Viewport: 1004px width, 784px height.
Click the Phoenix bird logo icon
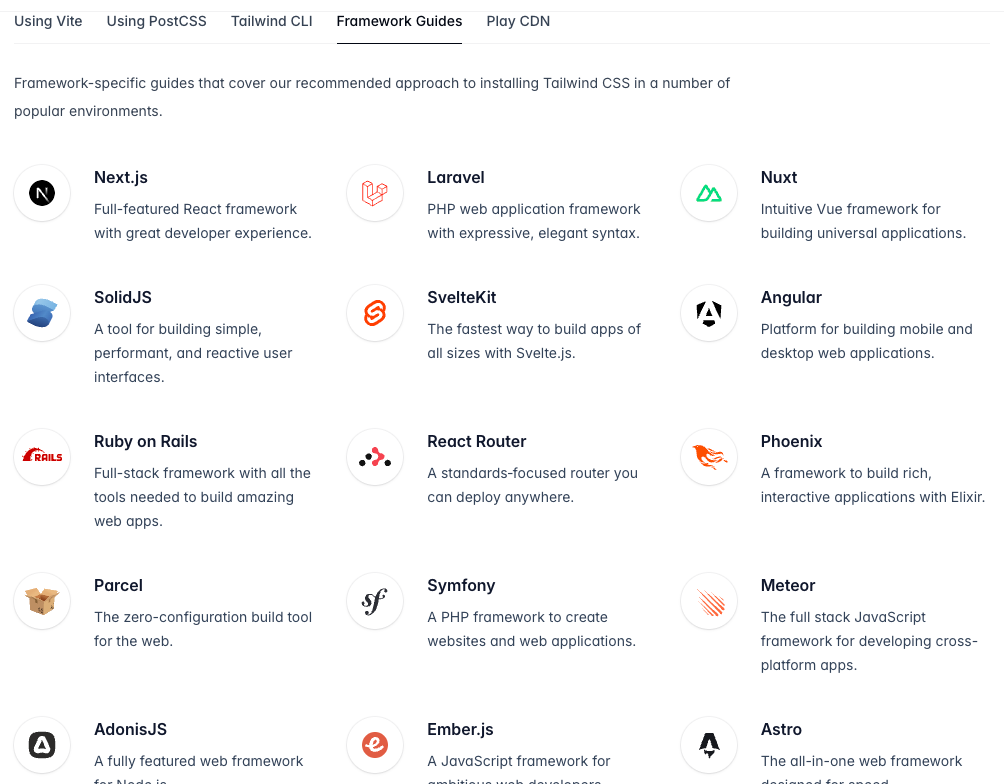click(x=709, y=457)
